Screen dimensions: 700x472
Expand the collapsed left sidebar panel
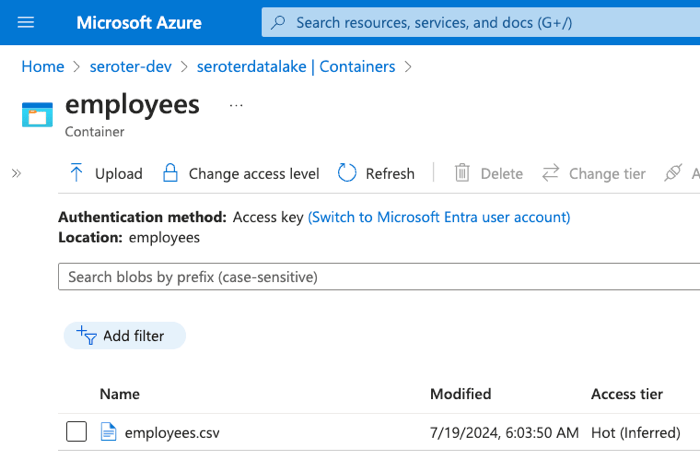[16, 173]
